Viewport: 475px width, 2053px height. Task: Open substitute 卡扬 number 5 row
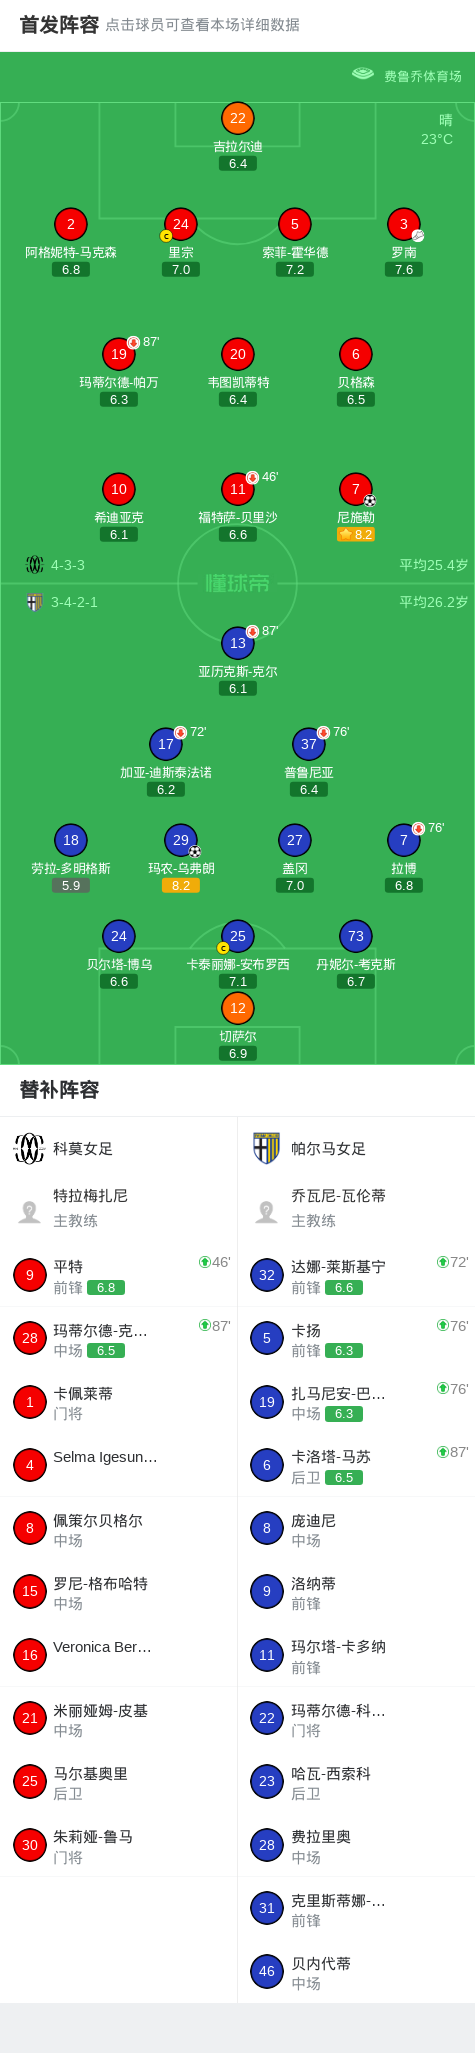tap(356, 1339)
